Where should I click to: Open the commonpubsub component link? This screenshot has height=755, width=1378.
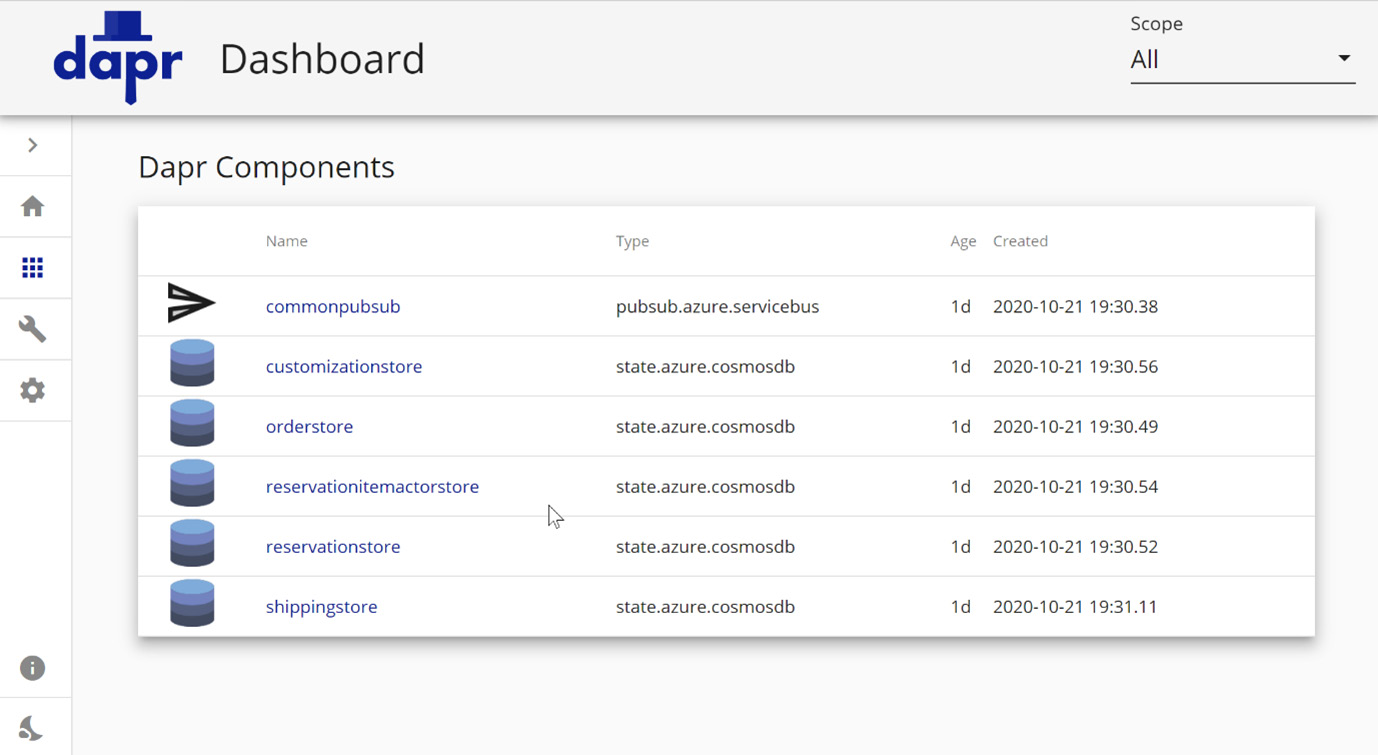tap(333, 306)
